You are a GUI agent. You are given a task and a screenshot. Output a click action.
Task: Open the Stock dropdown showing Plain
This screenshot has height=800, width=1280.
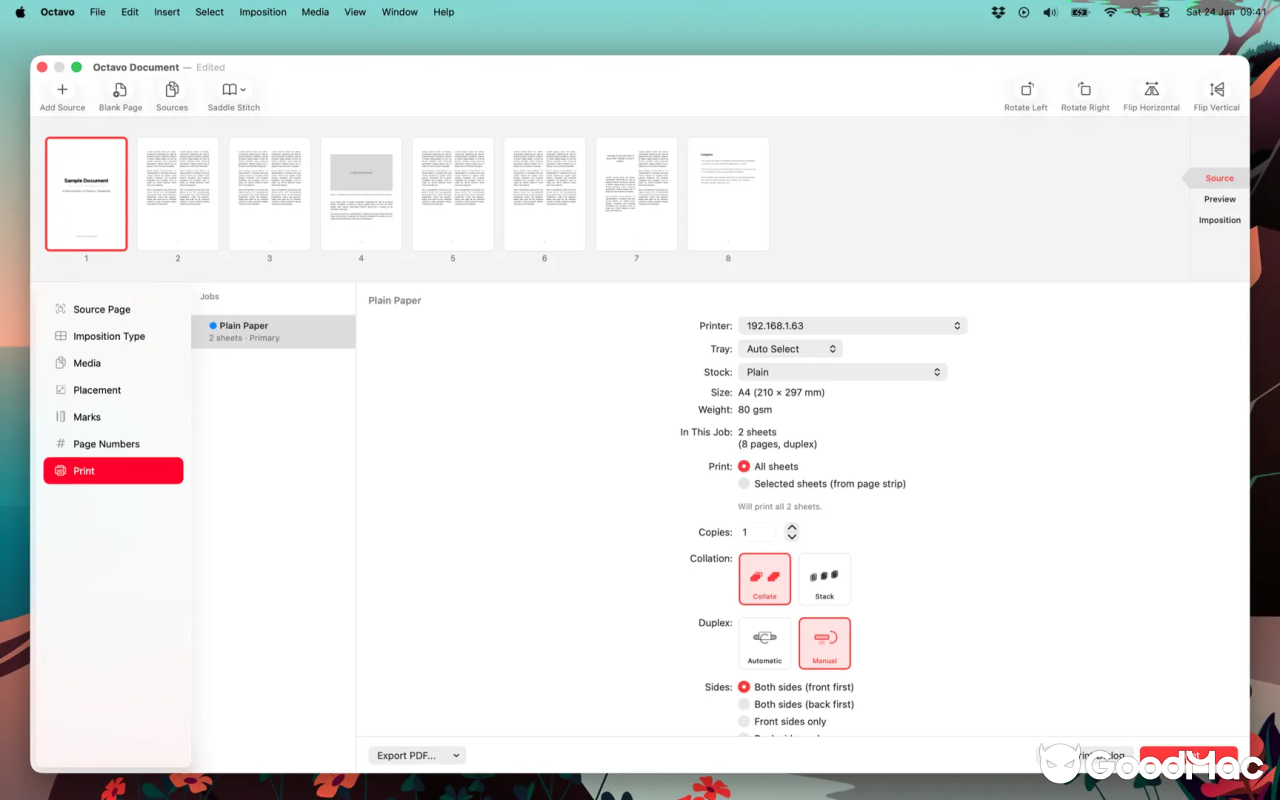[843, 371]
